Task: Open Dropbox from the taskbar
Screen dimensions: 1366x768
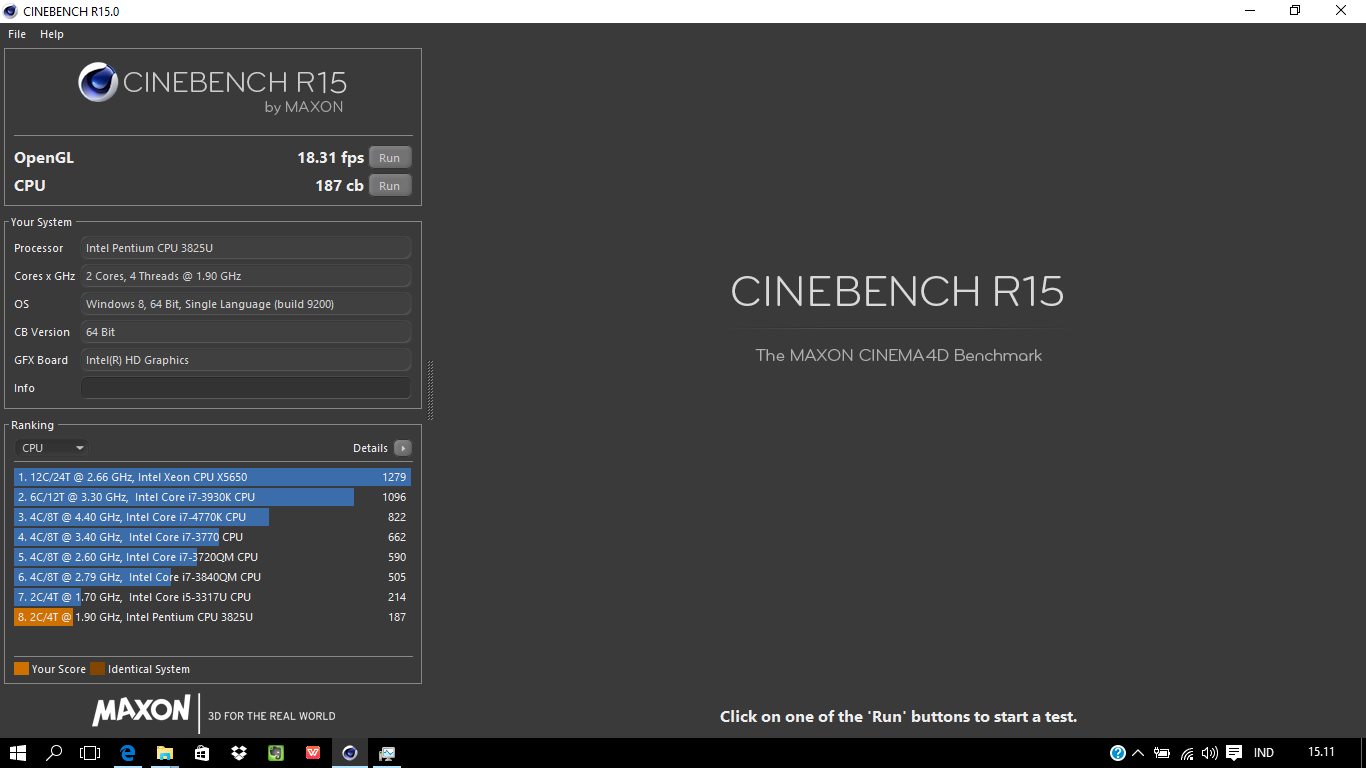Action: (x=239, y=753)
